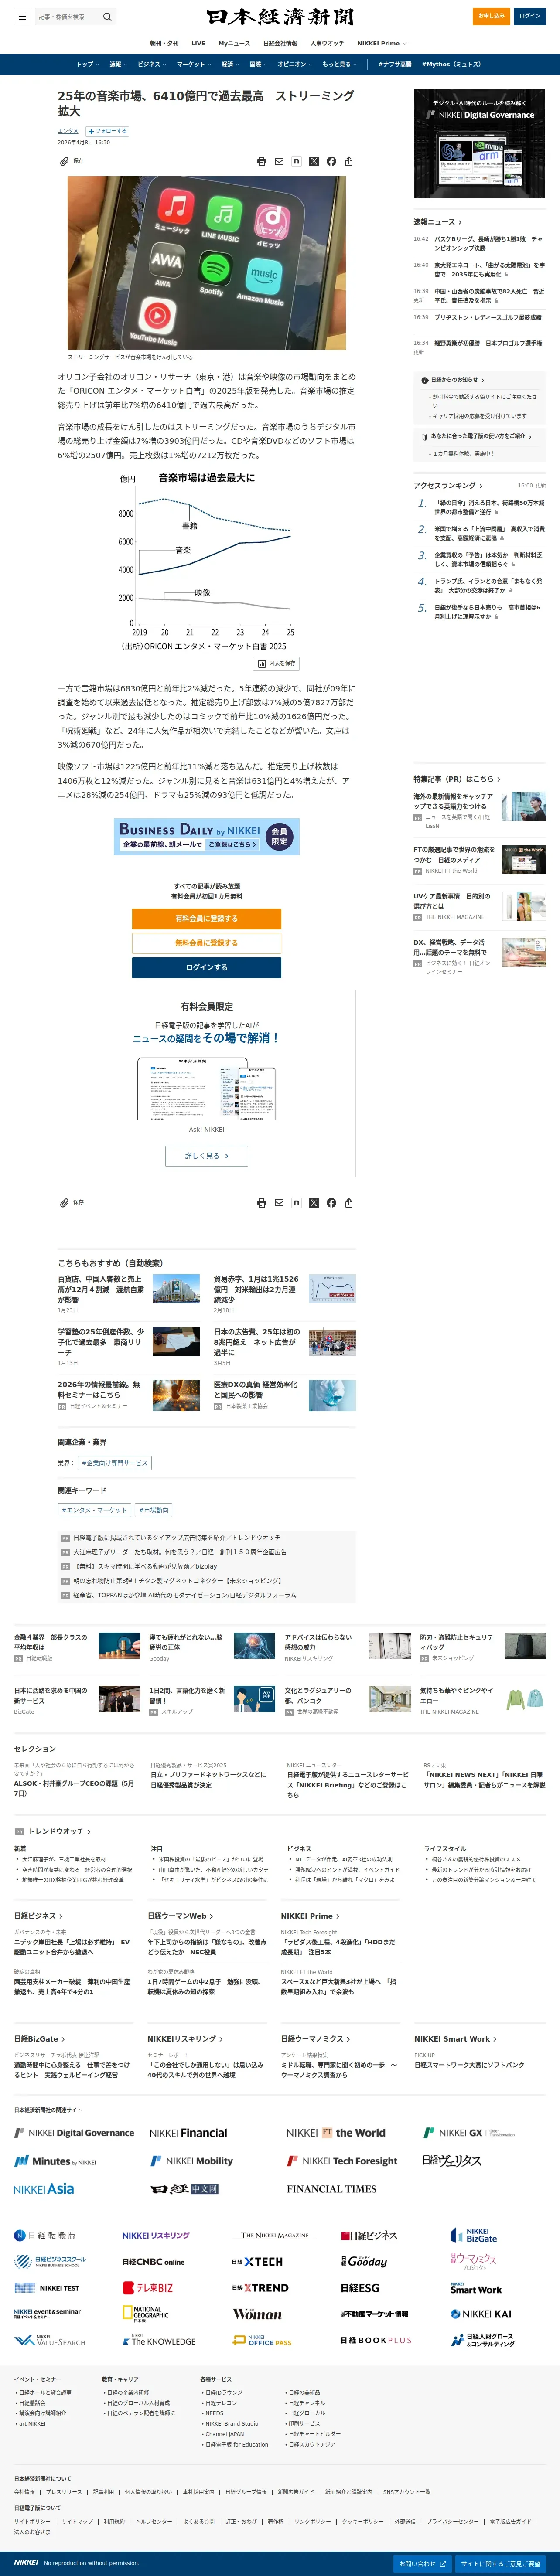Open the 朝刊・夕刊 header tab
Screen dimensions: 560x2576
tap(164, 43)
